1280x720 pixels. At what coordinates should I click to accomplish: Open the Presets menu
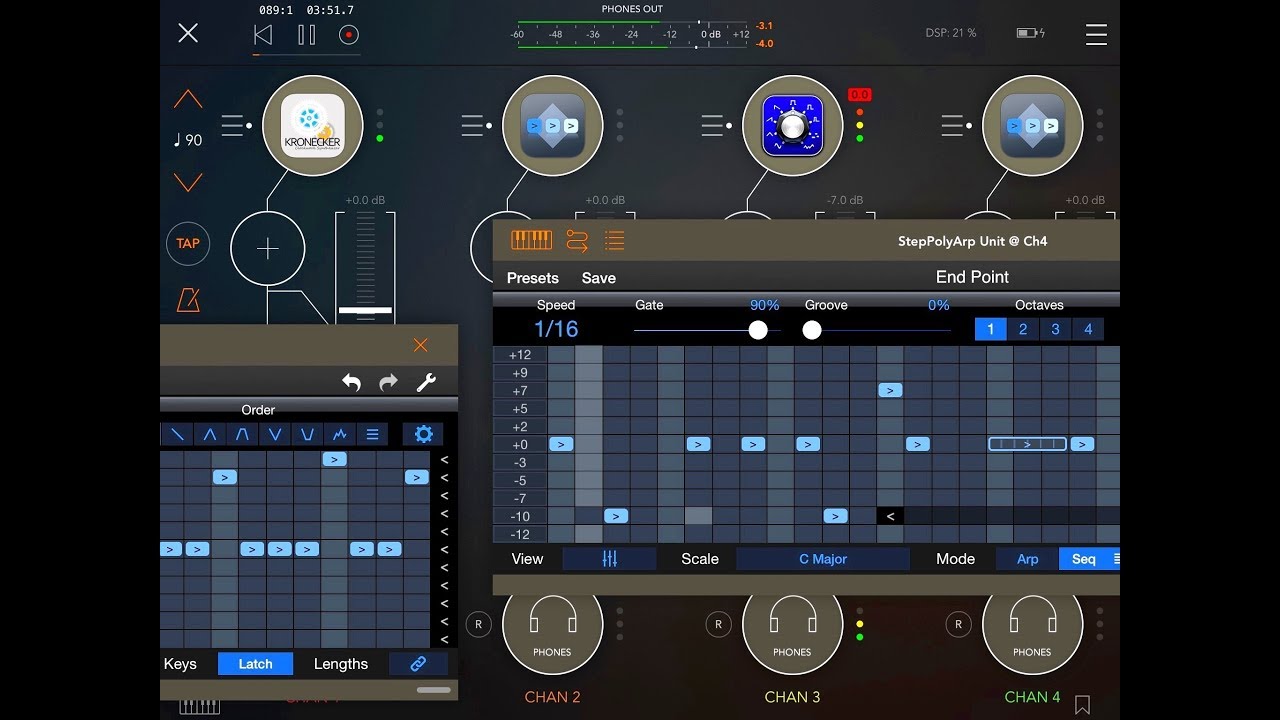(x=533, y=278)
